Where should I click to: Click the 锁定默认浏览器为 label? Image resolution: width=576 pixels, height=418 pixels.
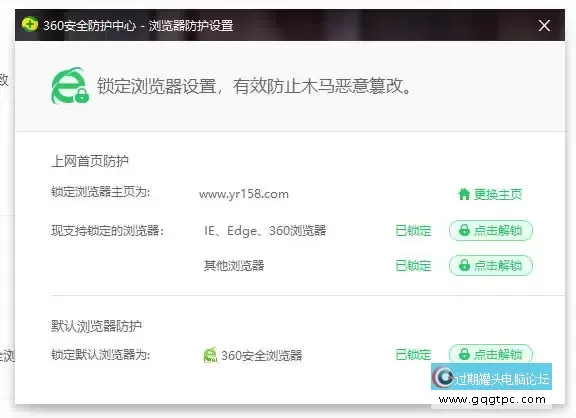[x=101, y=354]
